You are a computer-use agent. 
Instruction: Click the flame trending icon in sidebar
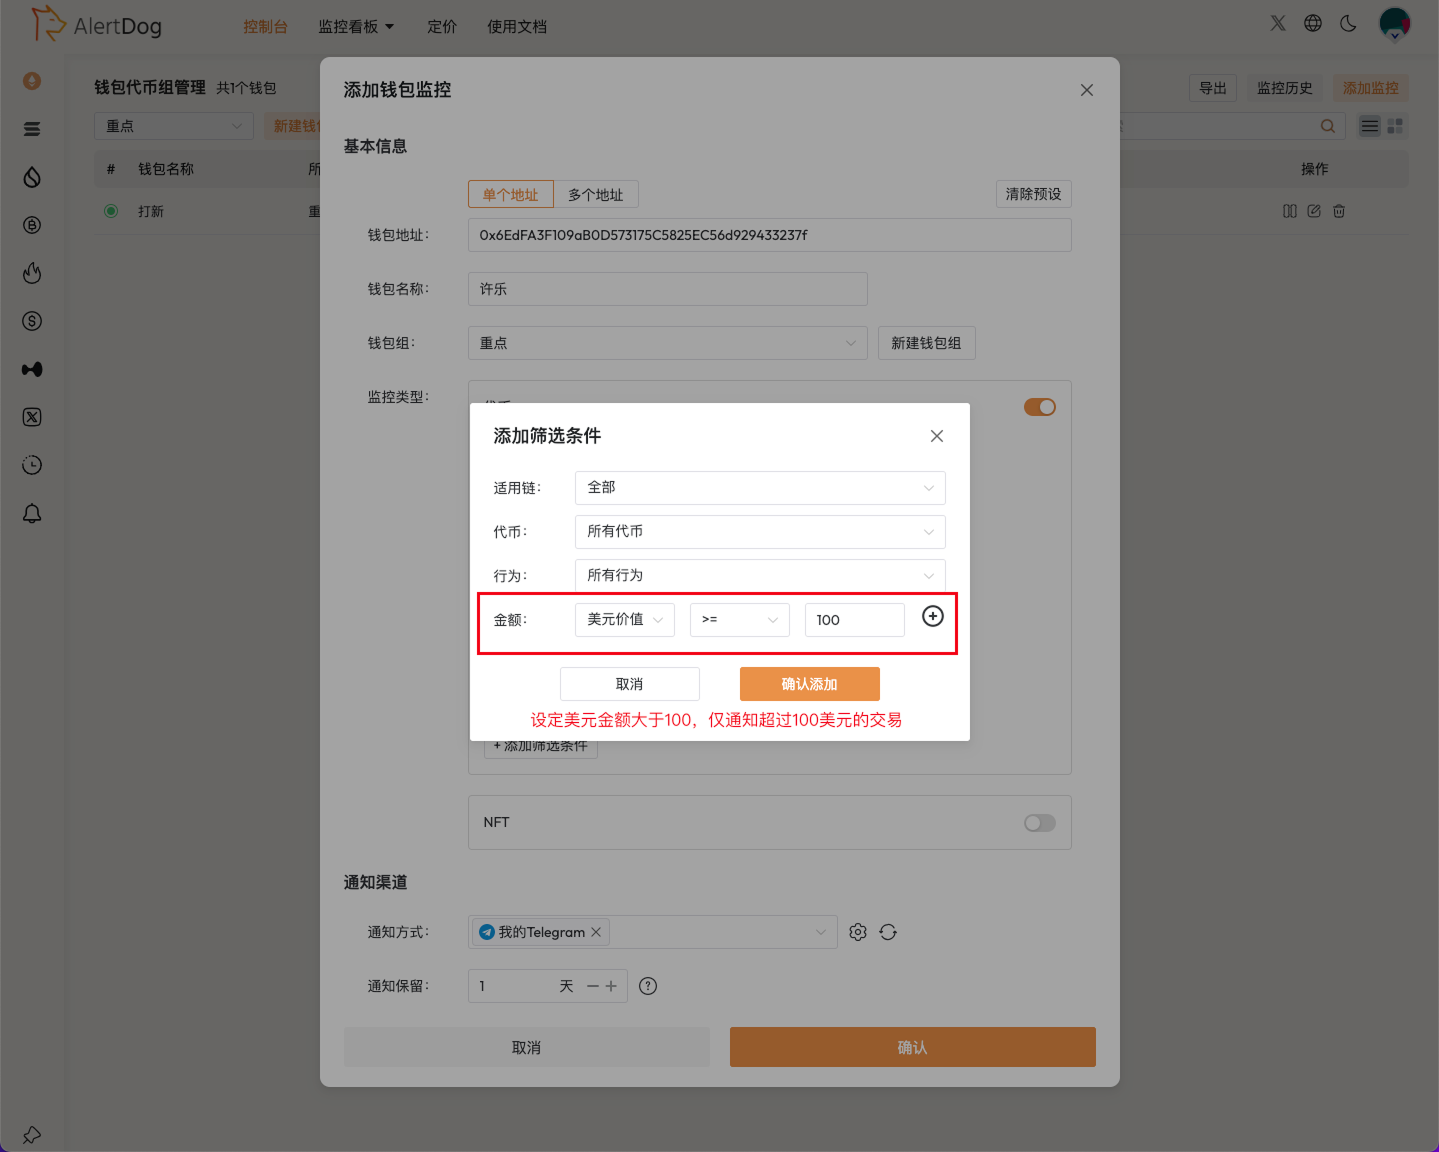click(31, 272)
